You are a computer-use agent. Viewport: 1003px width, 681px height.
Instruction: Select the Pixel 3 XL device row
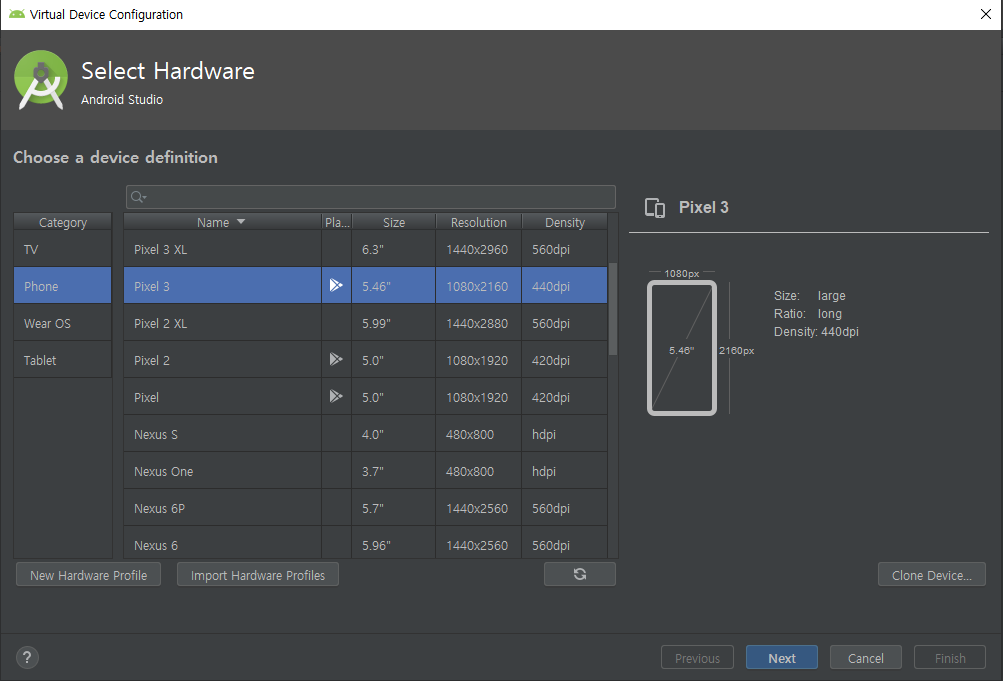tap(365, 249)
